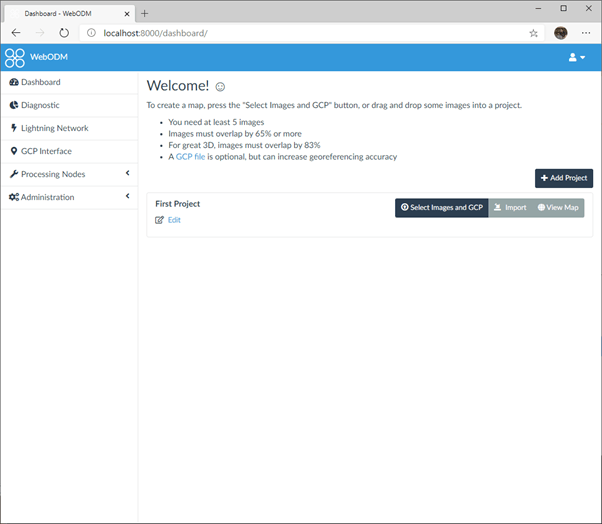This screenshot has width=602, height=524.
Task: Click the WebODM logo icon
Action: (x=15, y=57)
